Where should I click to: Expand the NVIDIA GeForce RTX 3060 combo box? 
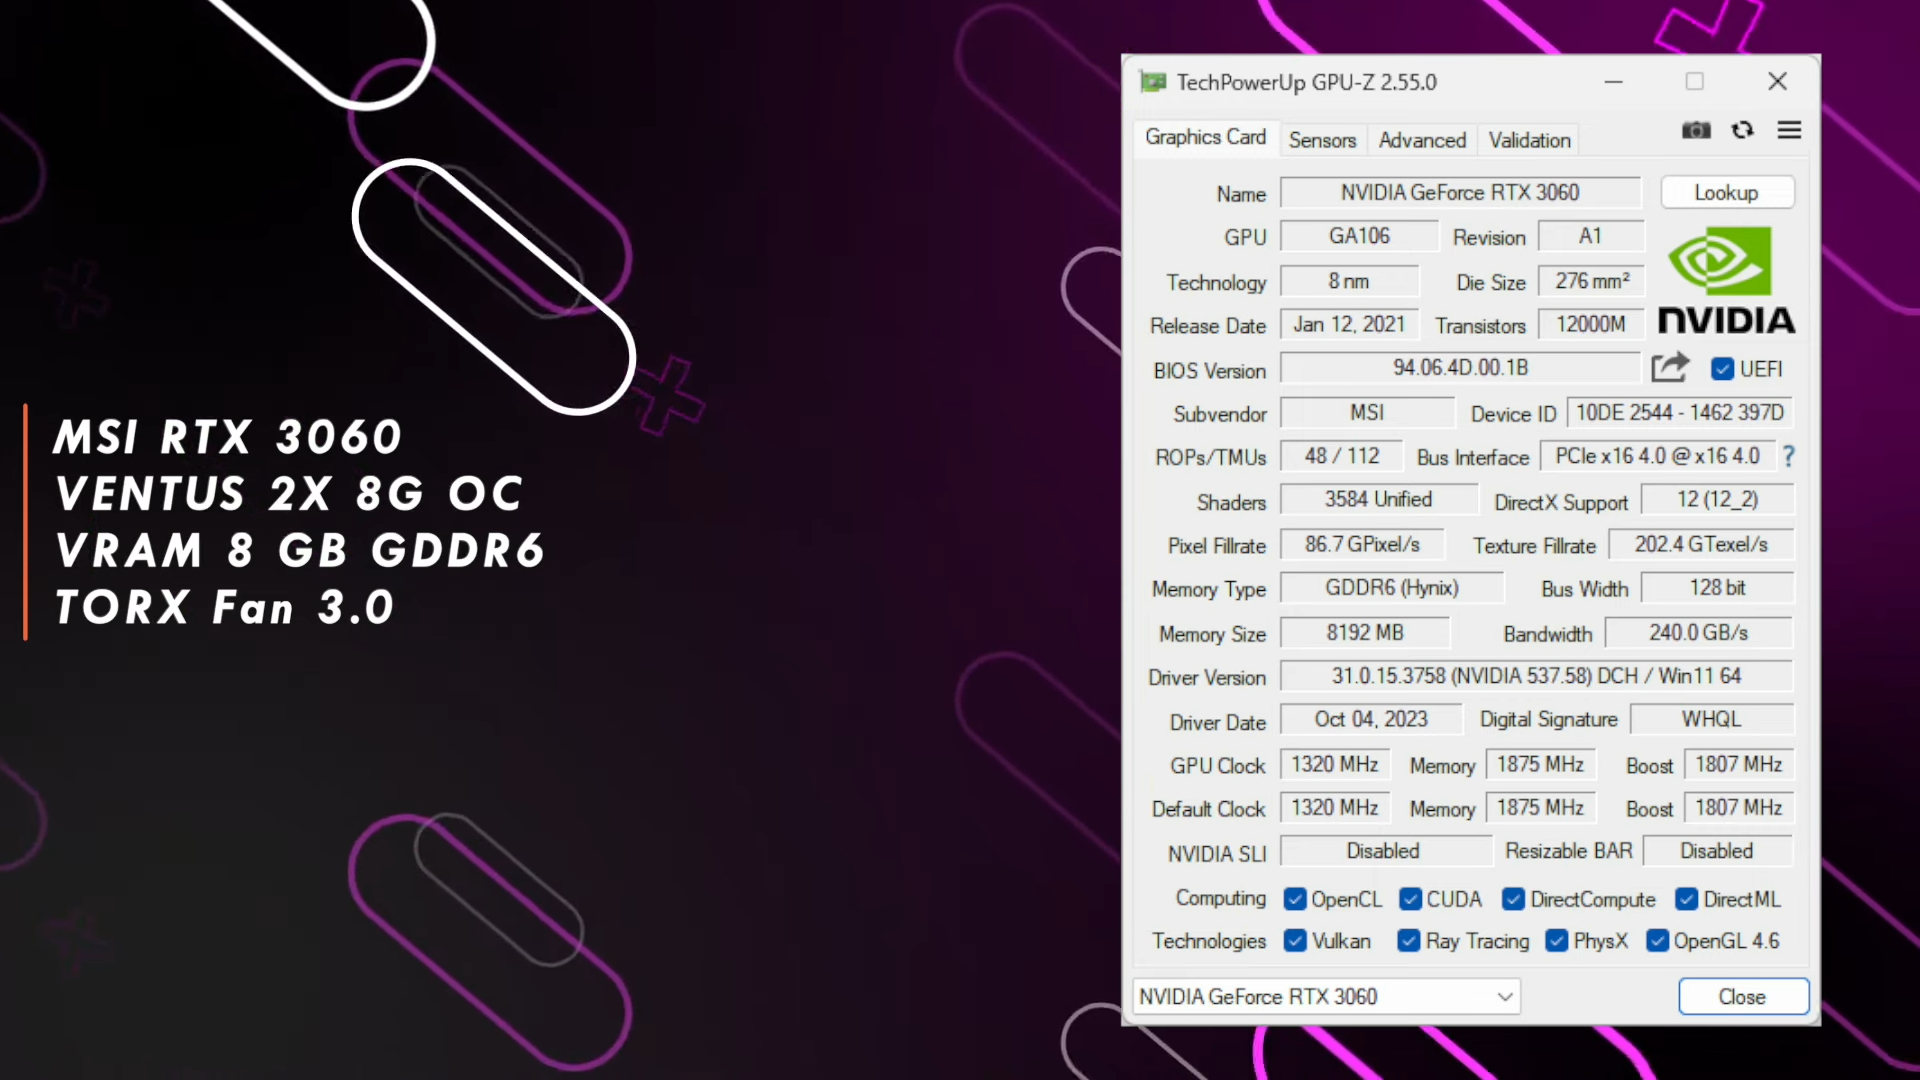pos(1325,996)
